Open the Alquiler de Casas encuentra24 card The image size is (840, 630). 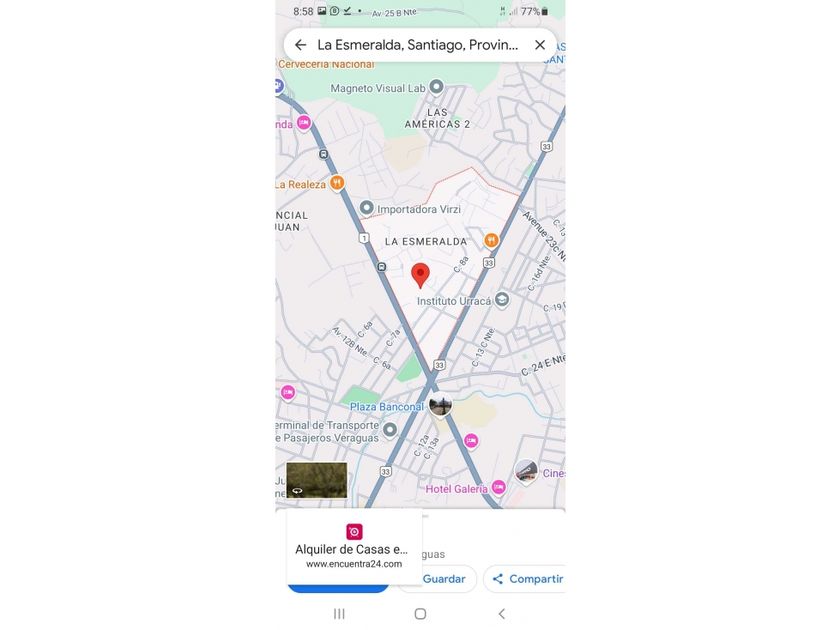click(354, 547)
